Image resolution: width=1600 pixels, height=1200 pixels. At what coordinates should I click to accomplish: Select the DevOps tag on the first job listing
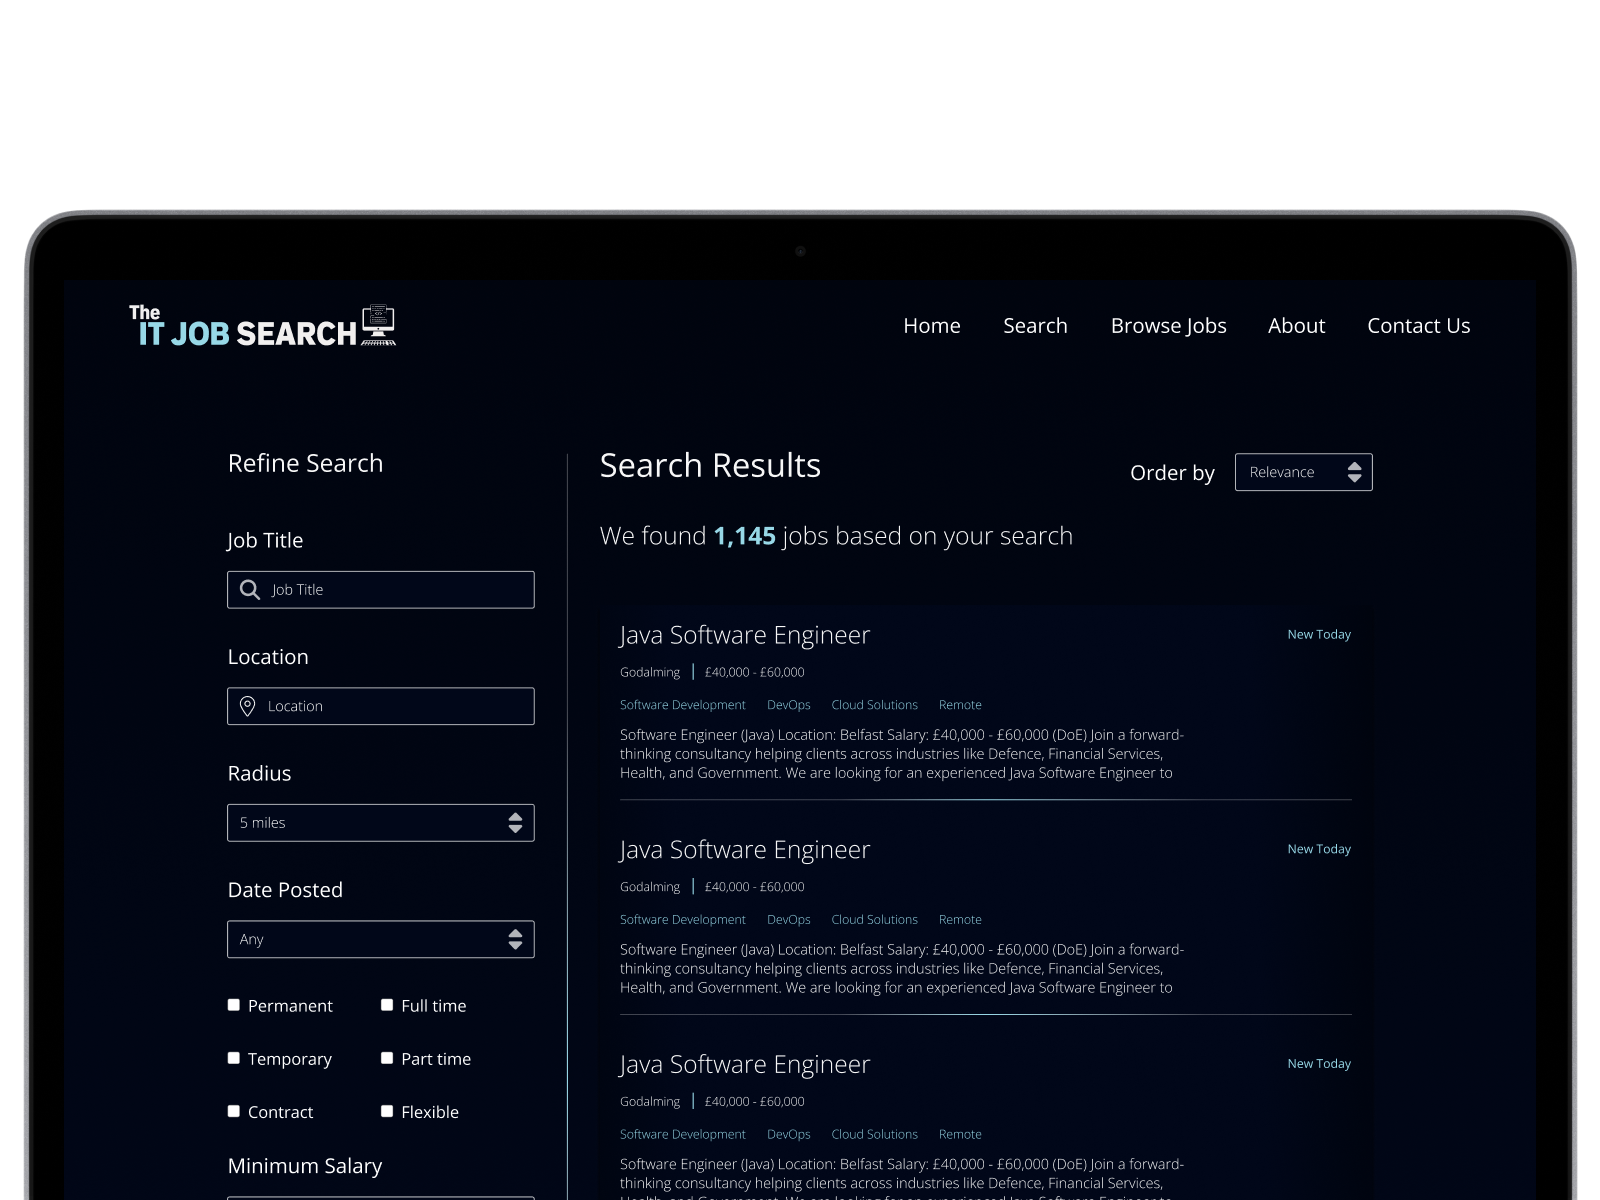pos(789,704)
